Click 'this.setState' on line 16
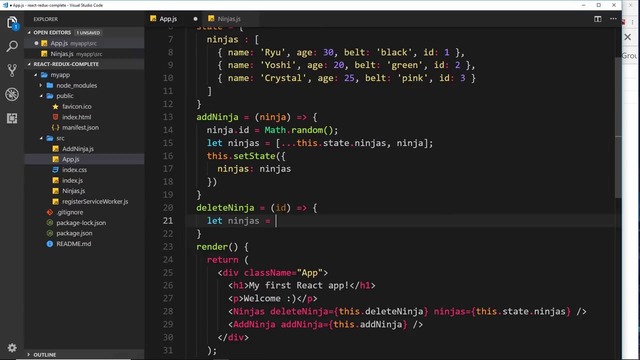The height and width of the screenshot is (360, 640). coord(241,156)
